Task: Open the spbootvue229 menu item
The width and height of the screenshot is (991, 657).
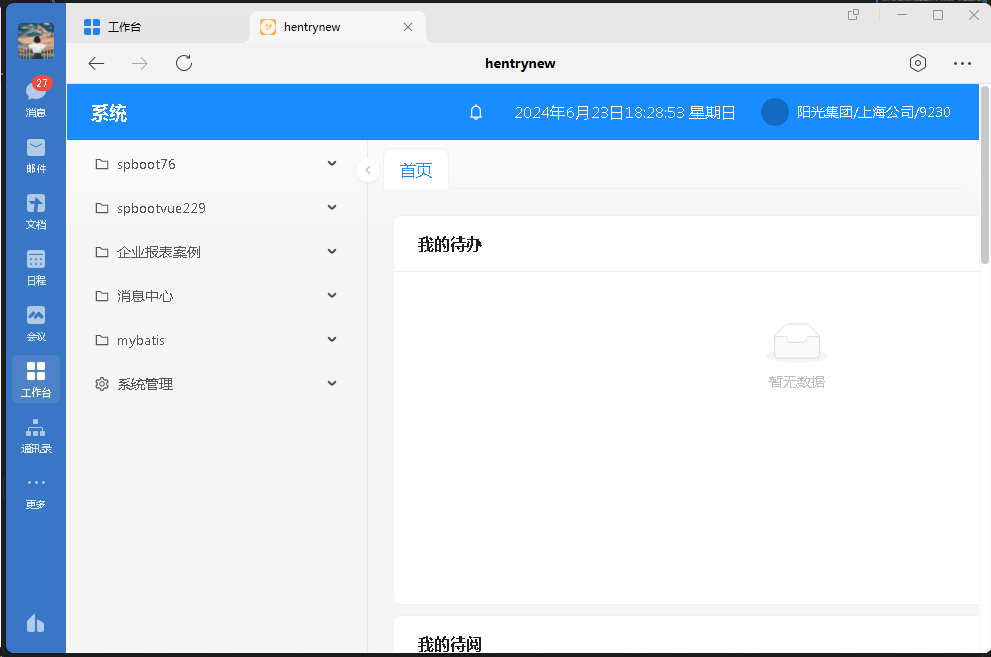Action: [x=217, y=208]
